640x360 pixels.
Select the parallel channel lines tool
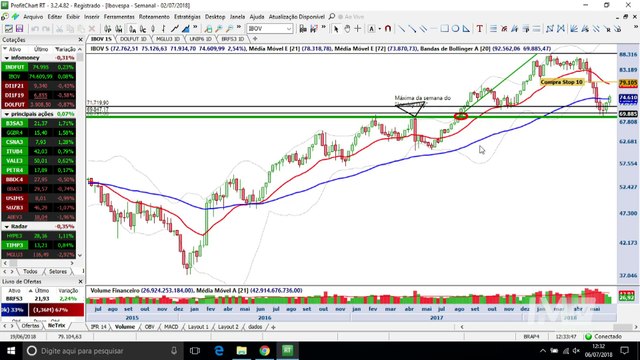pos(423,29)
